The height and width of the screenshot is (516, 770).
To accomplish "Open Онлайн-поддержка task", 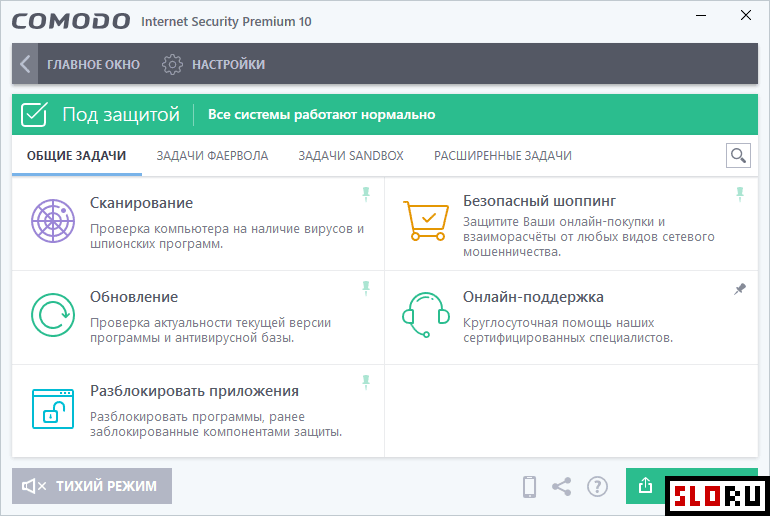I will coord(533,297).
